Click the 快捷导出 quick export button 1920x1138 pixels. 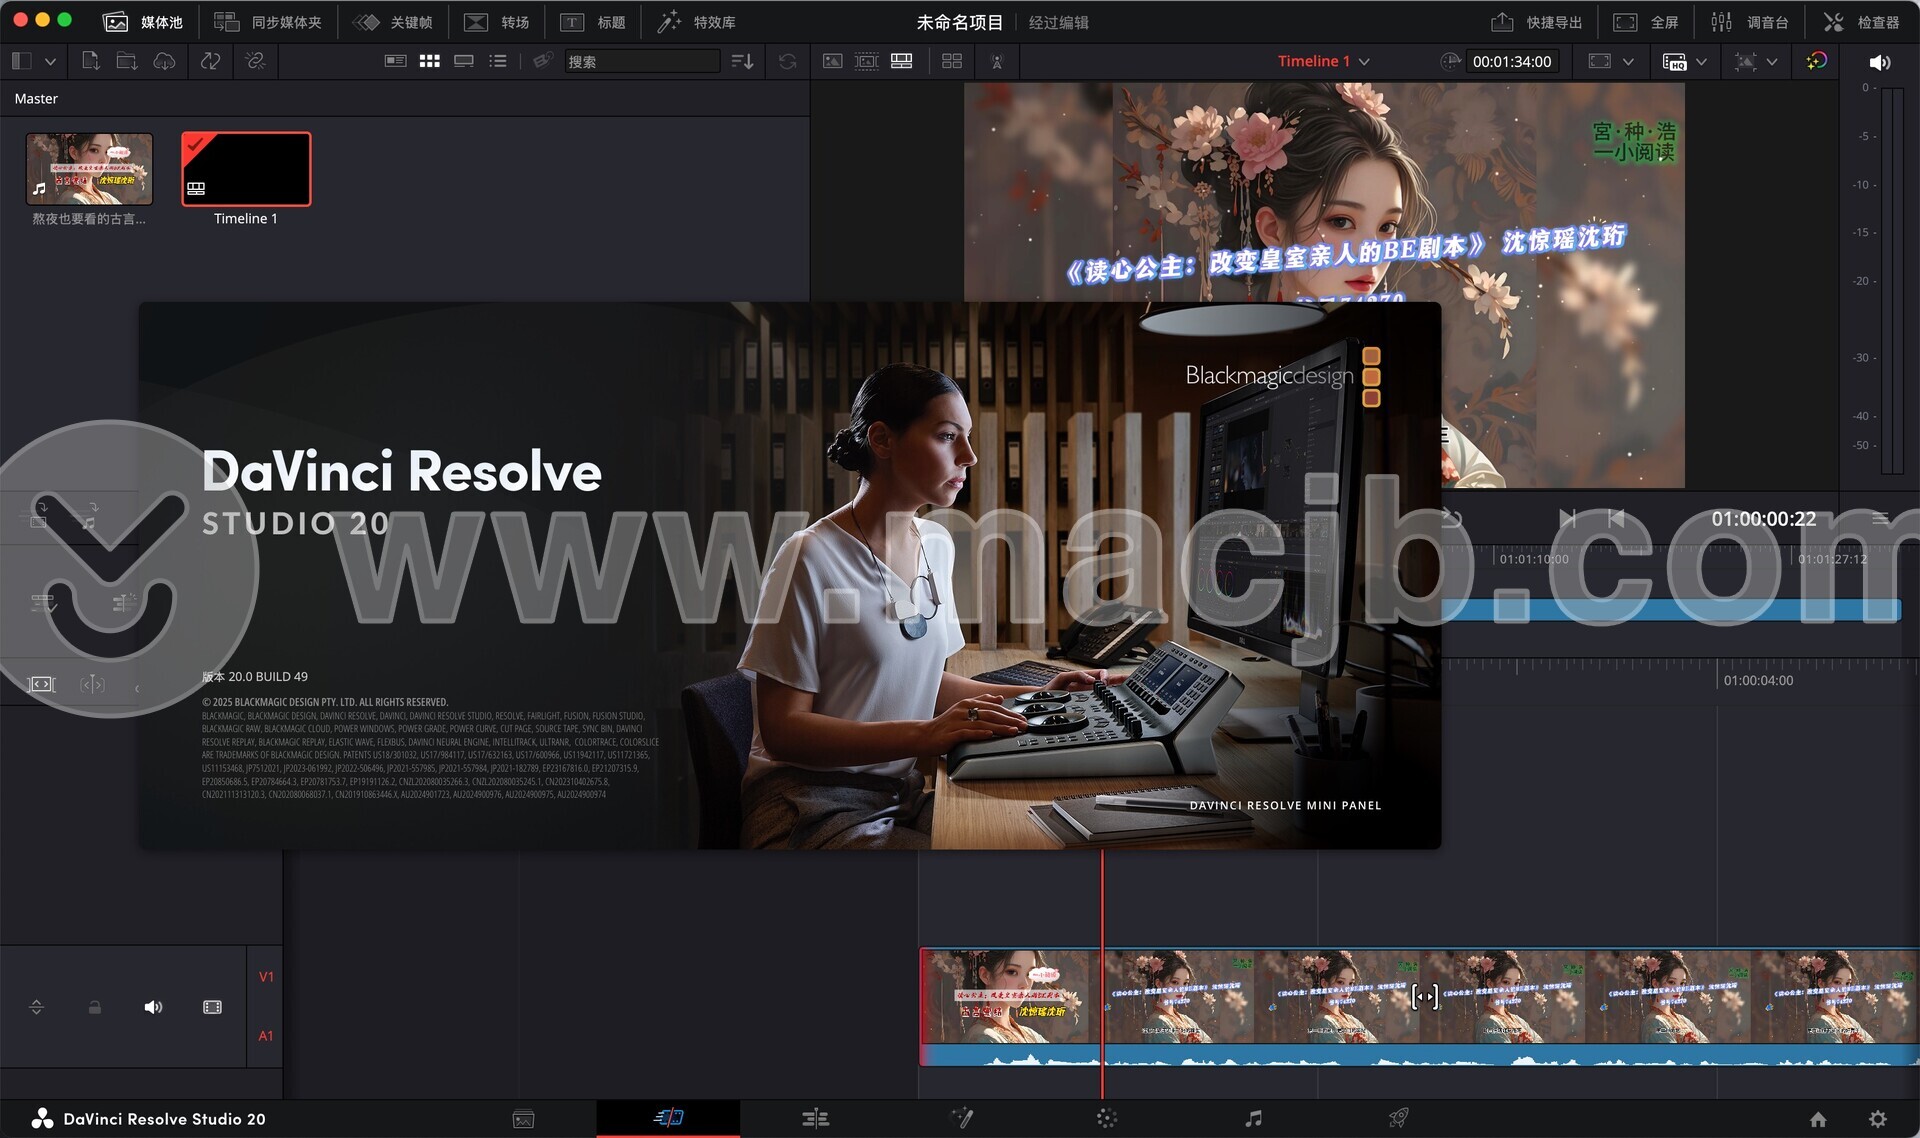(x=1536, y=22)
